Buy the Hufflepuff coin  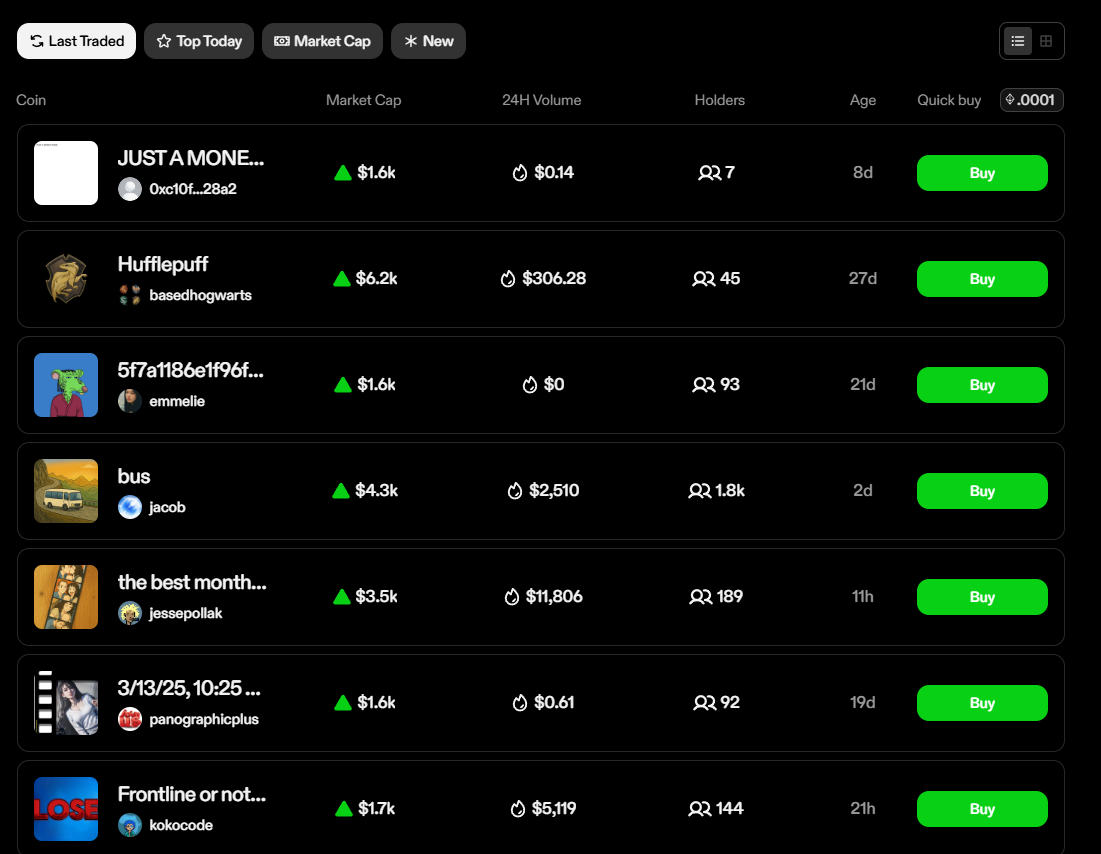click(982, 279)
